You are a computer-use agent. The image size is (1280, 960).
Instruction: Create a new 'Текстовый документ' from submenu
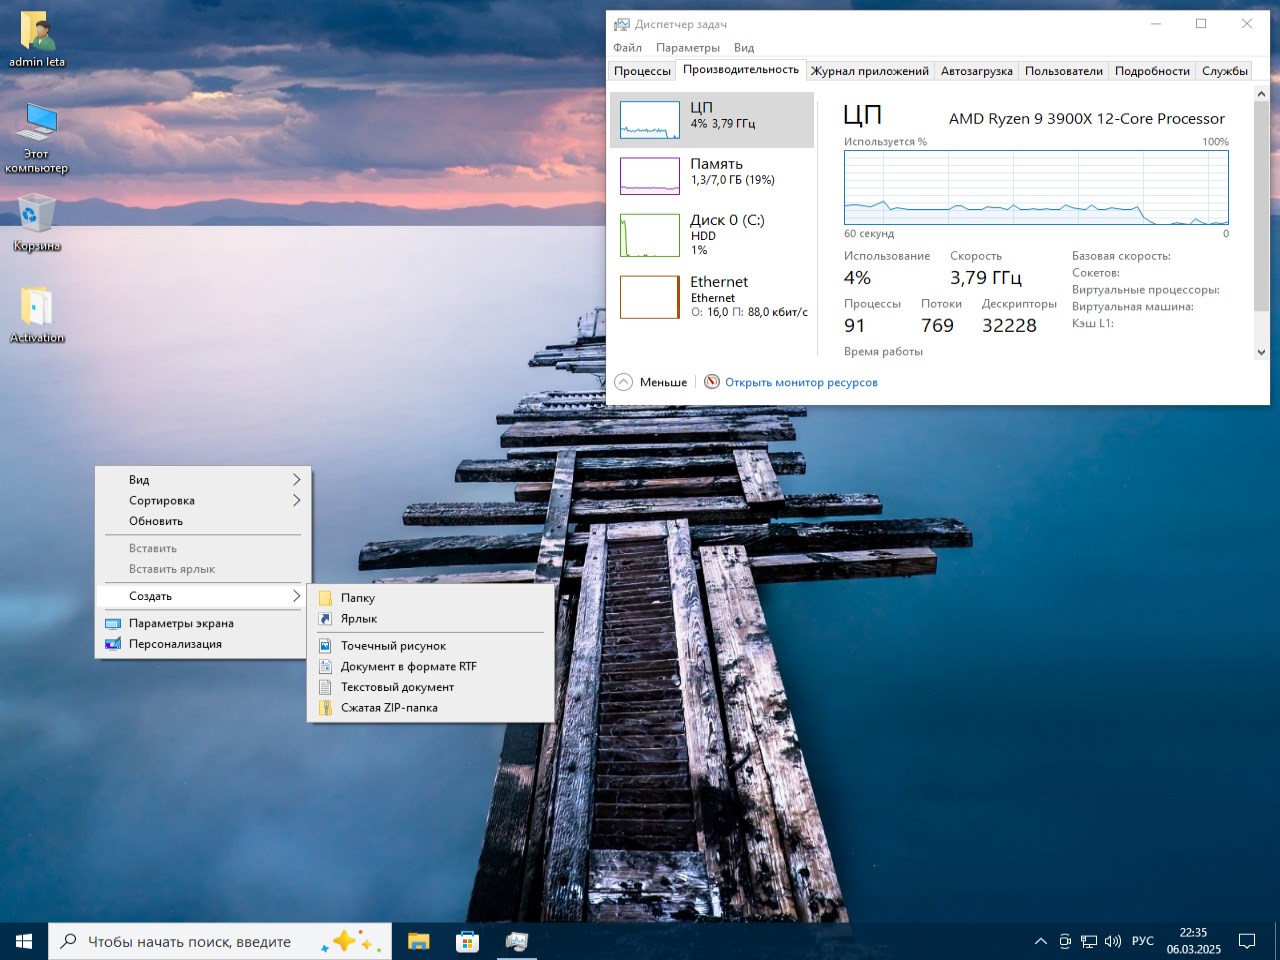pyautogui.click(x=397, y=687)
